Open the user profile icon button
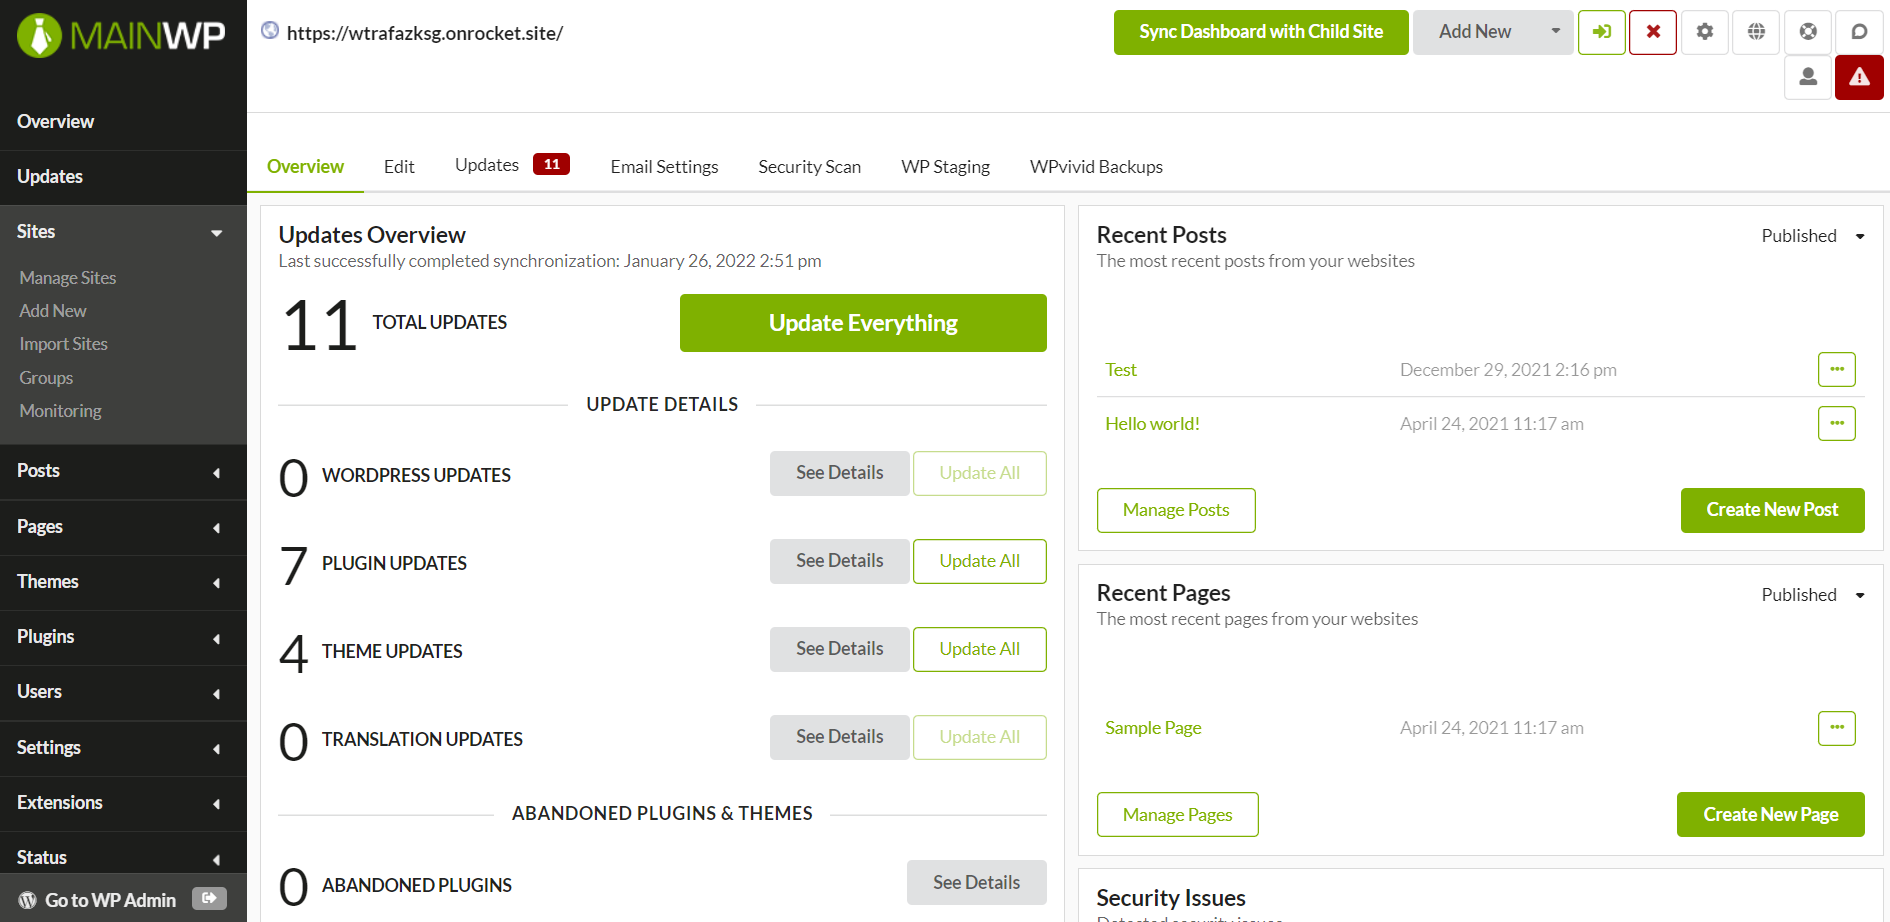This screenshot has height=922, width=1890. [x=1808, y=77]
